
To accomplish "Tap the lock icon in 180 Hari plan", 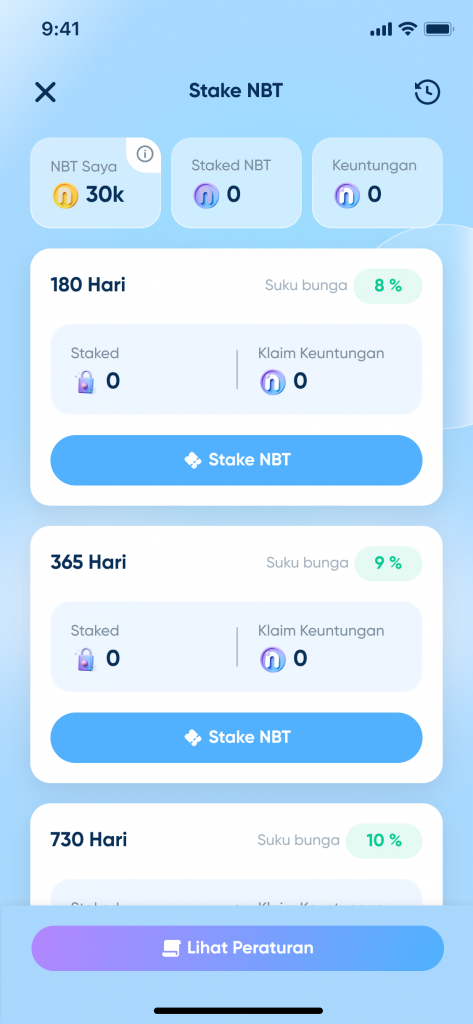I will tap(86, 381).
